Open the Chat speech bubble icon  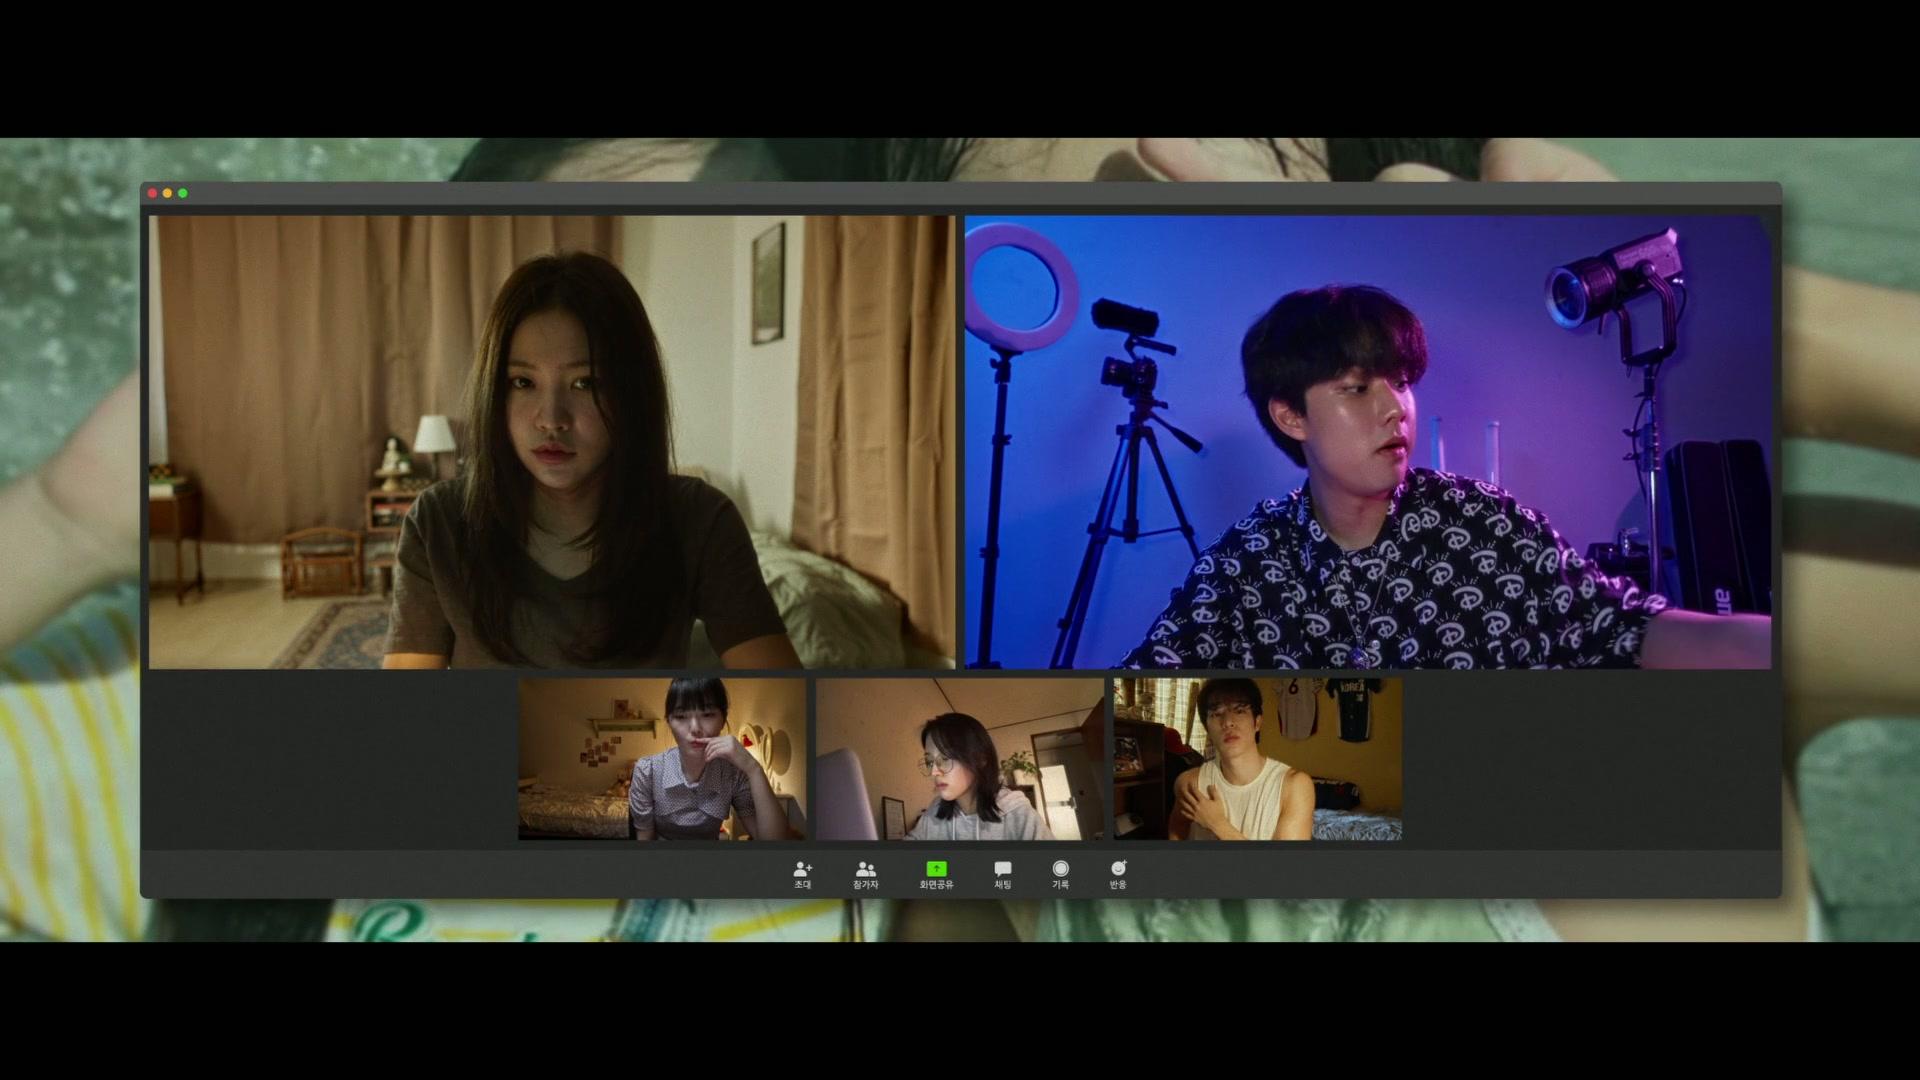(x=1002, y=869)
